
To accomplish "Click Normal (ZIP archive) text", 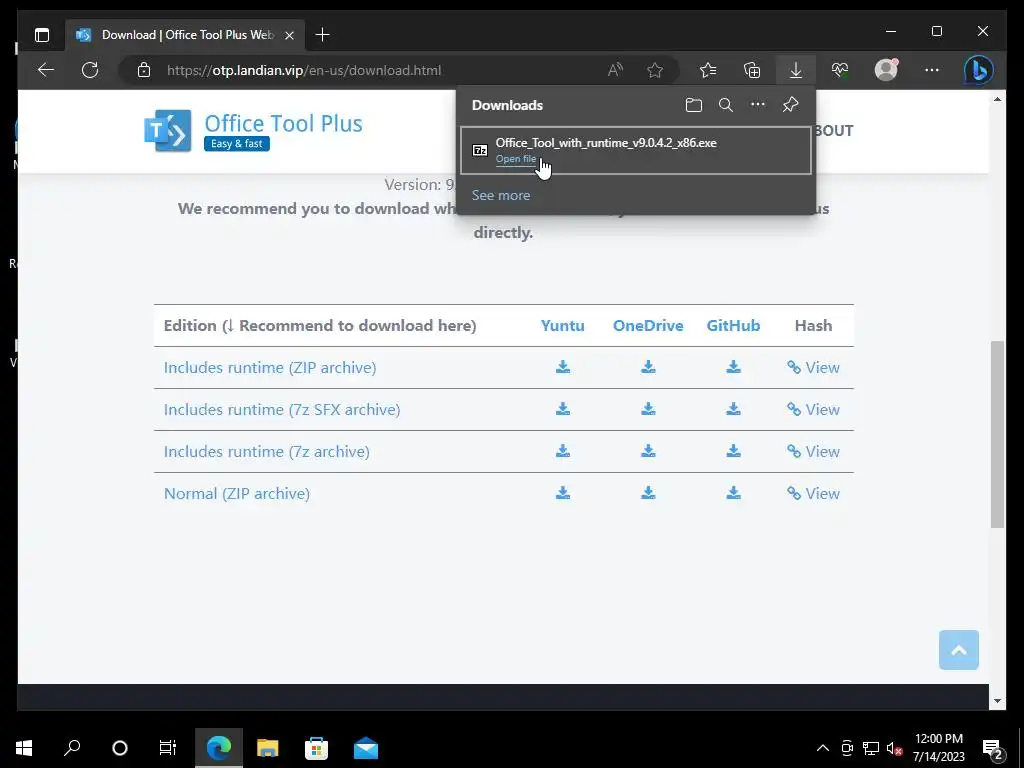I will [x=236, y=493].
